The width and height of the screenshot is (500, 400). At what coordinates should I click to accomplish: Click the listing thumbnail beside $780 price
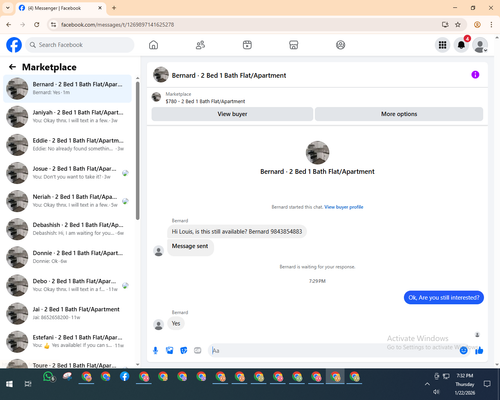156,97
